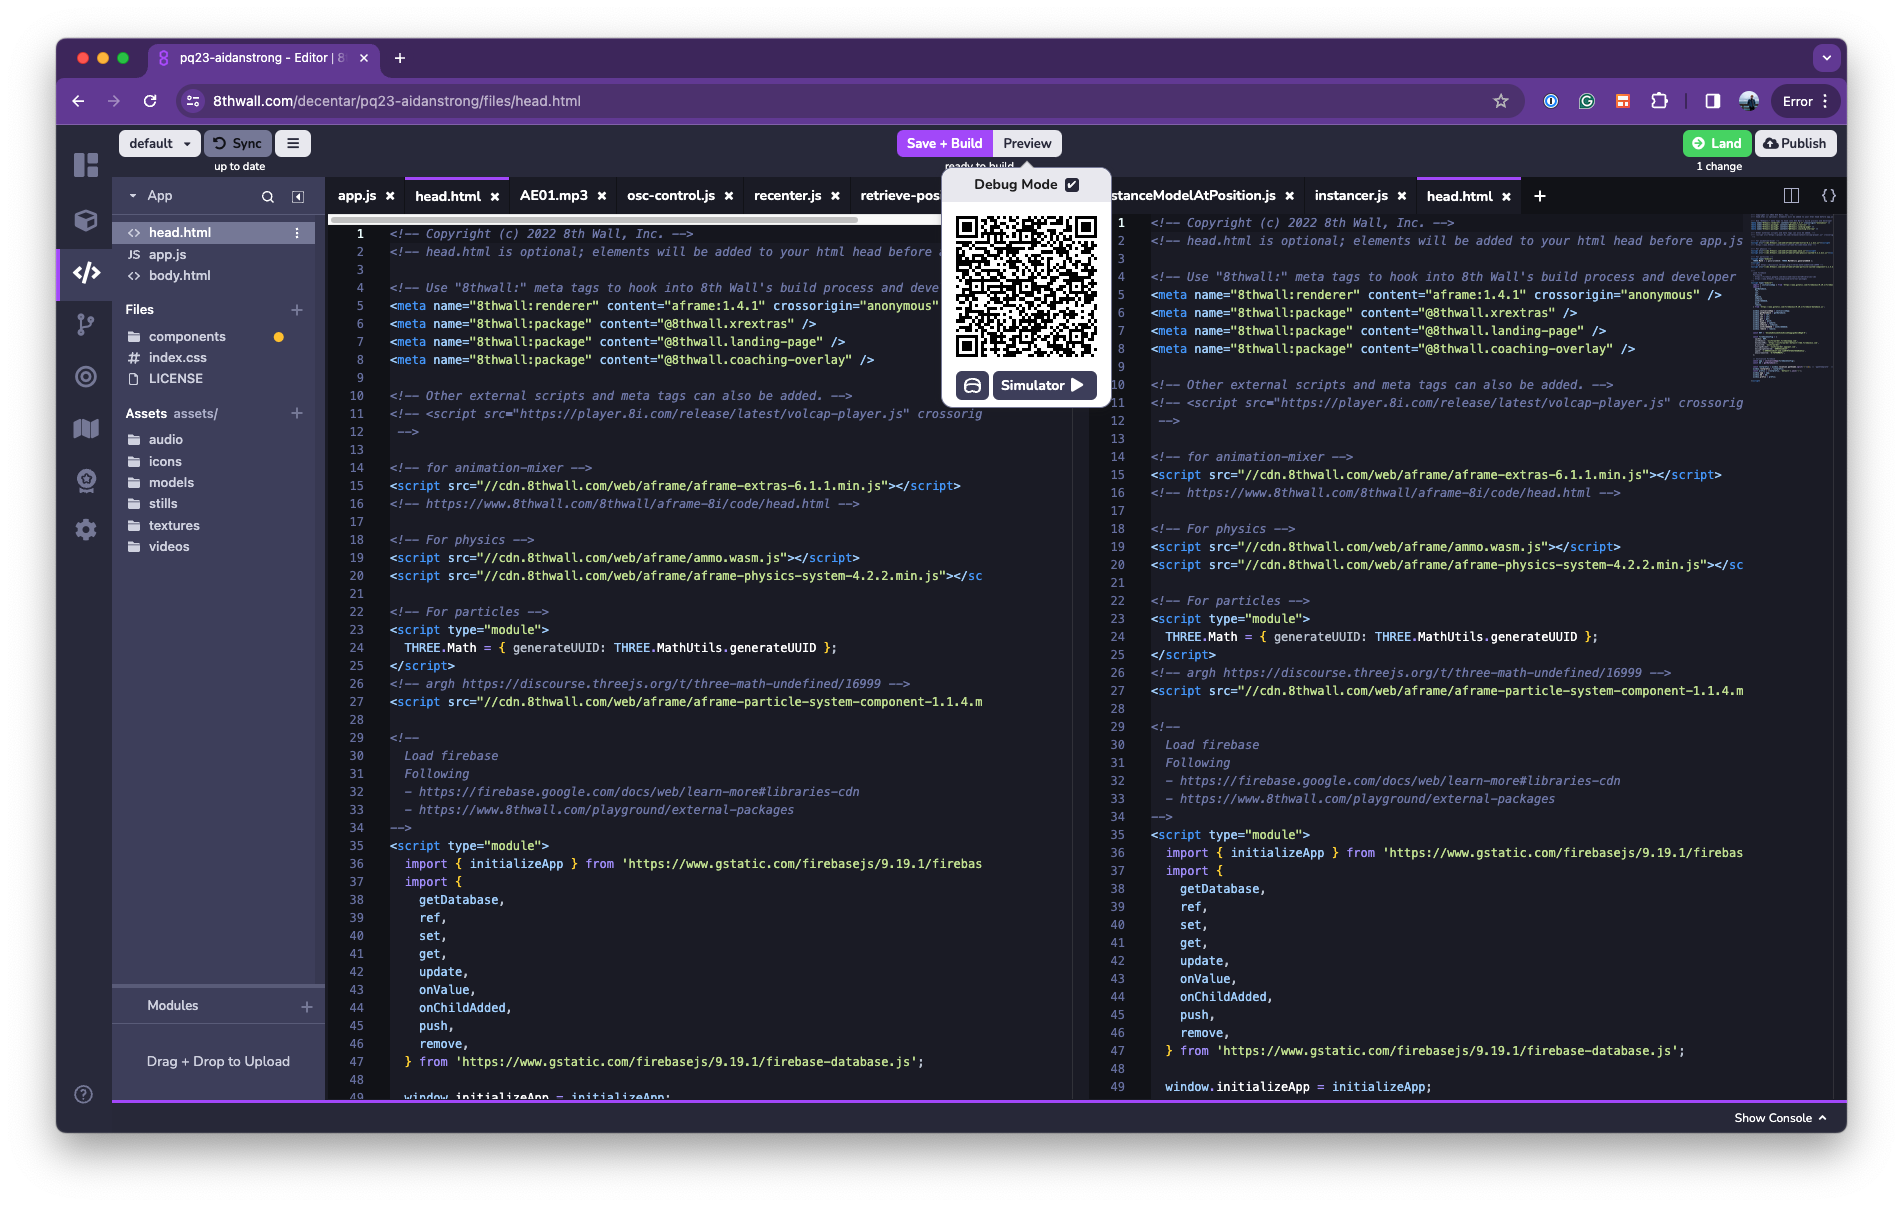This screenshot has width=1903, height=1207.
Task: Open the 3D cube assets sidebar icon
Action: [x=86, y=220]
